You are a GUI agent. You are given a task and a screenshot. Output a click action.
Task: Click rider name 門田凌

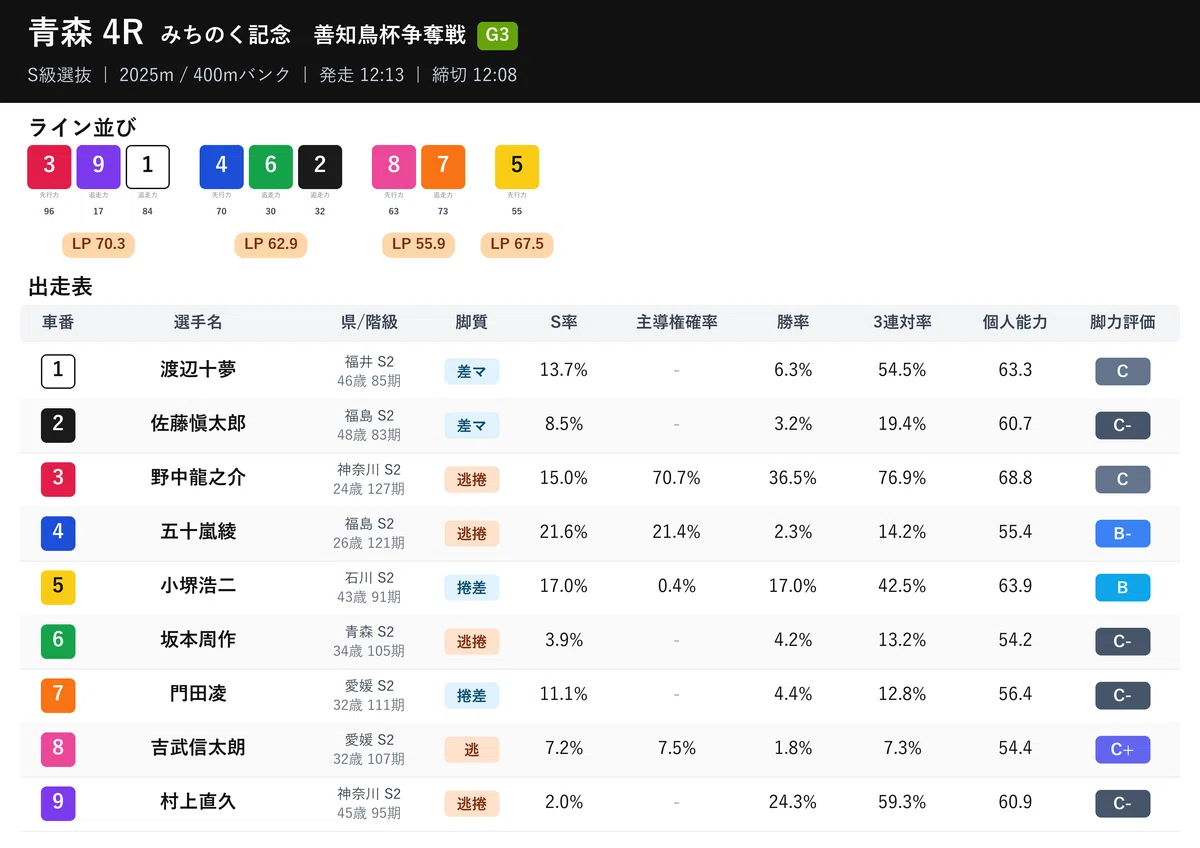198,694
